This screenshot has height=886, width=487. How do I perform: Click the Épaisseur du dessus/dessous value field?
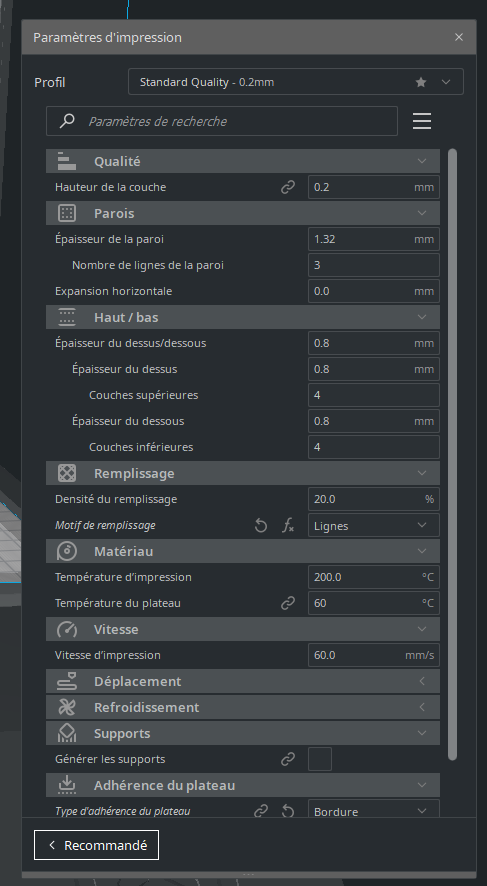373,343
